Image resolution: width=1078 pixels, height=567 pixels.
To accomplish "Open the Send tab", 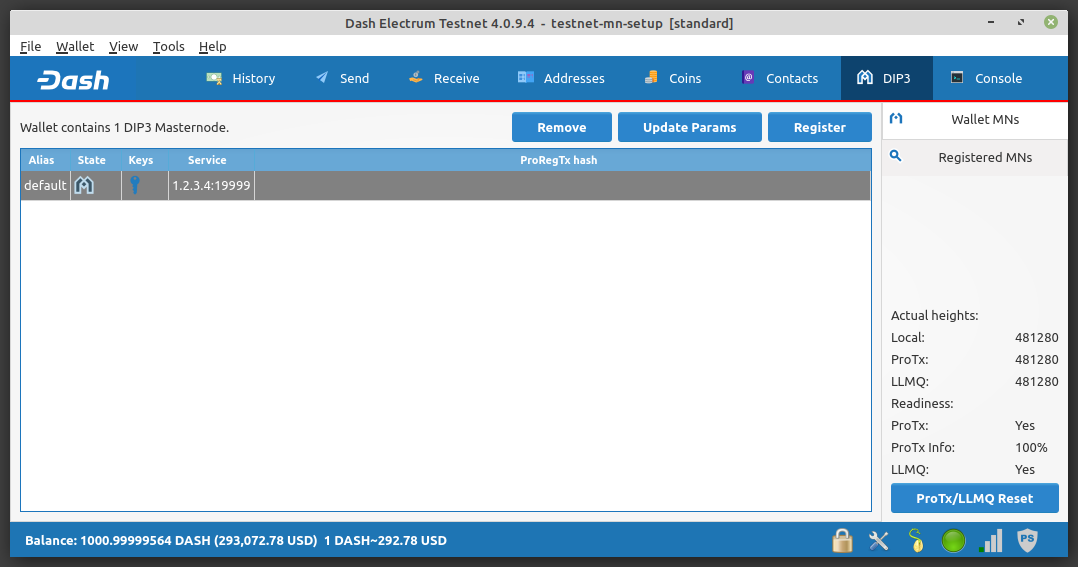I will point(342,78).
